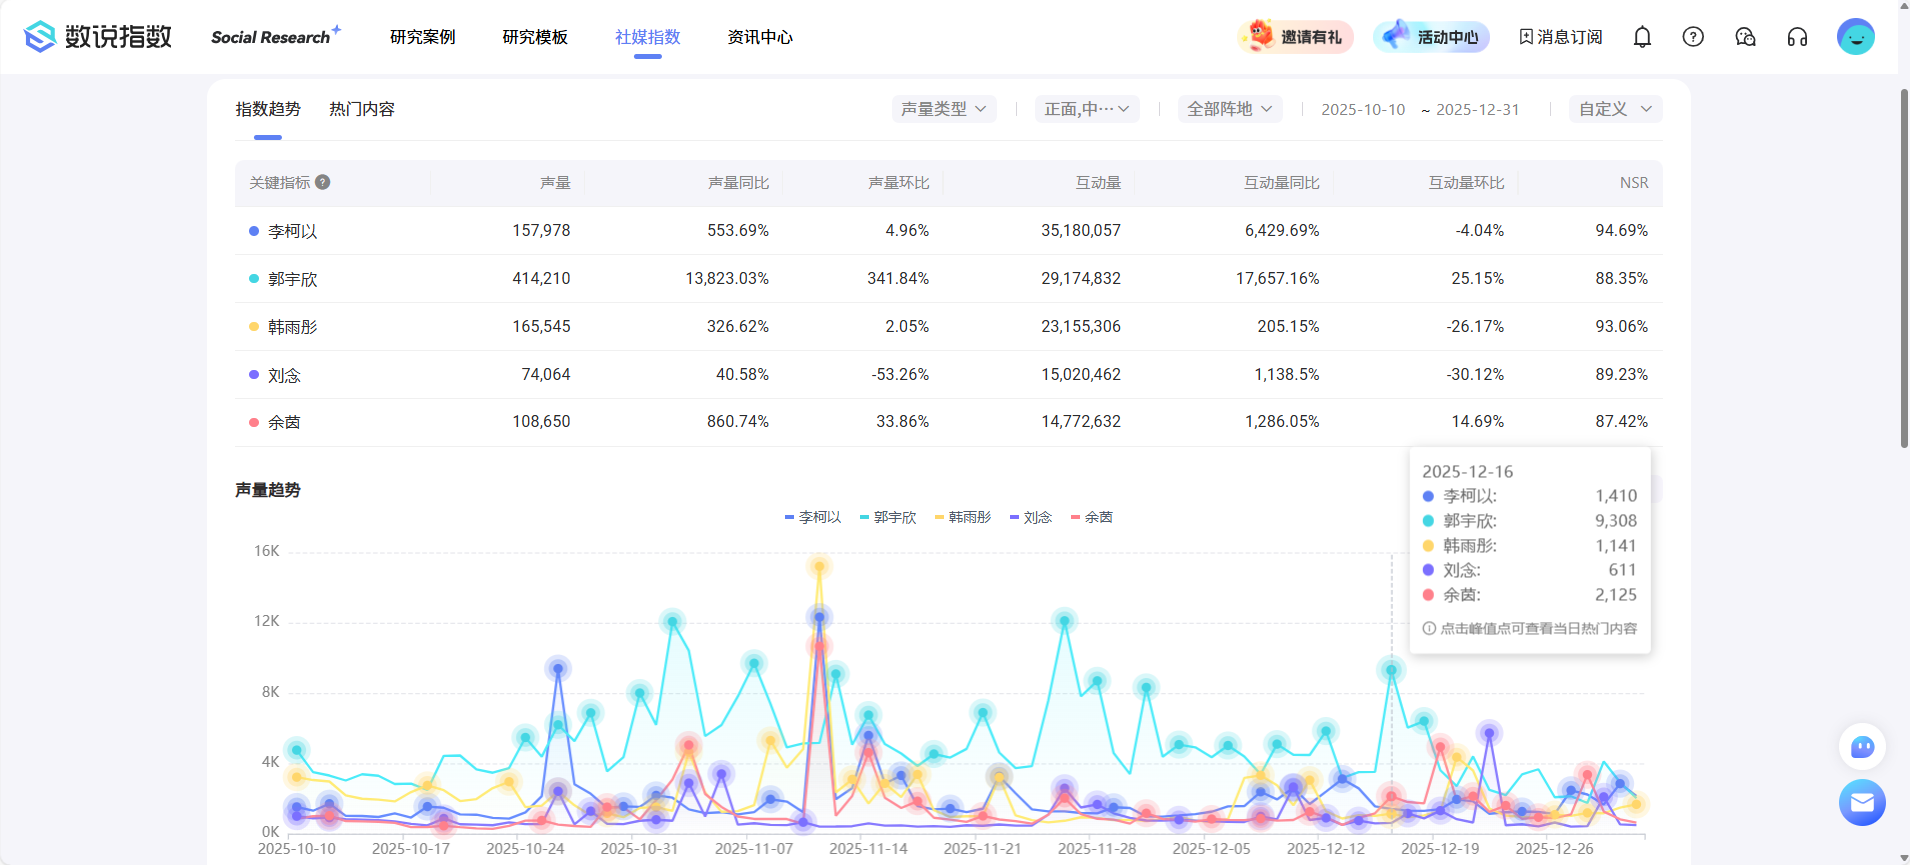Click the start date 2025-10-10 field

click(1363, 110)
